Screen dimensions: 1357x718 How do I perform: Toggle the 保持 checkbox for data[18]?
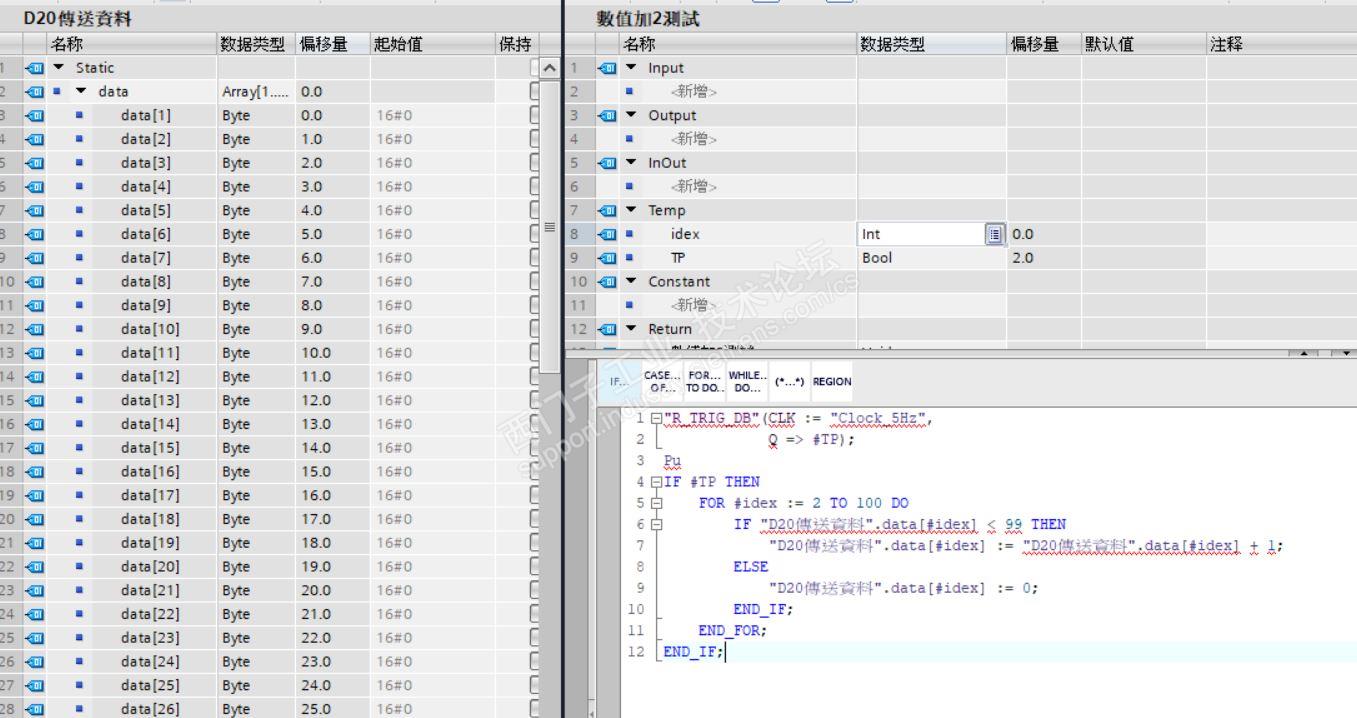point(535,519)
